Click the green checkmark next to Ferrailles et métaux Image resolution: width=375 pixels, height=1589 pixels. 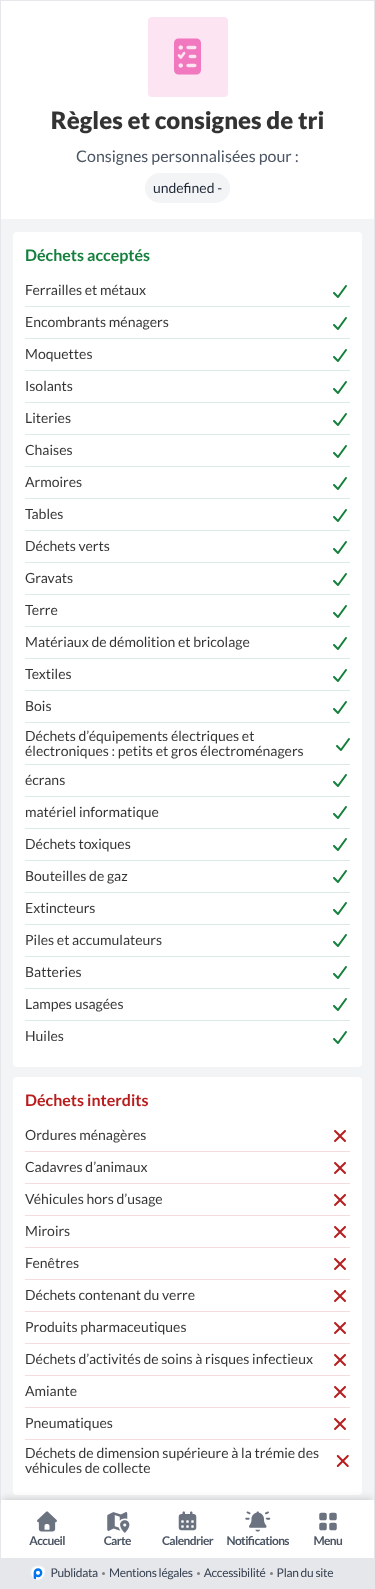coord(340,291)
